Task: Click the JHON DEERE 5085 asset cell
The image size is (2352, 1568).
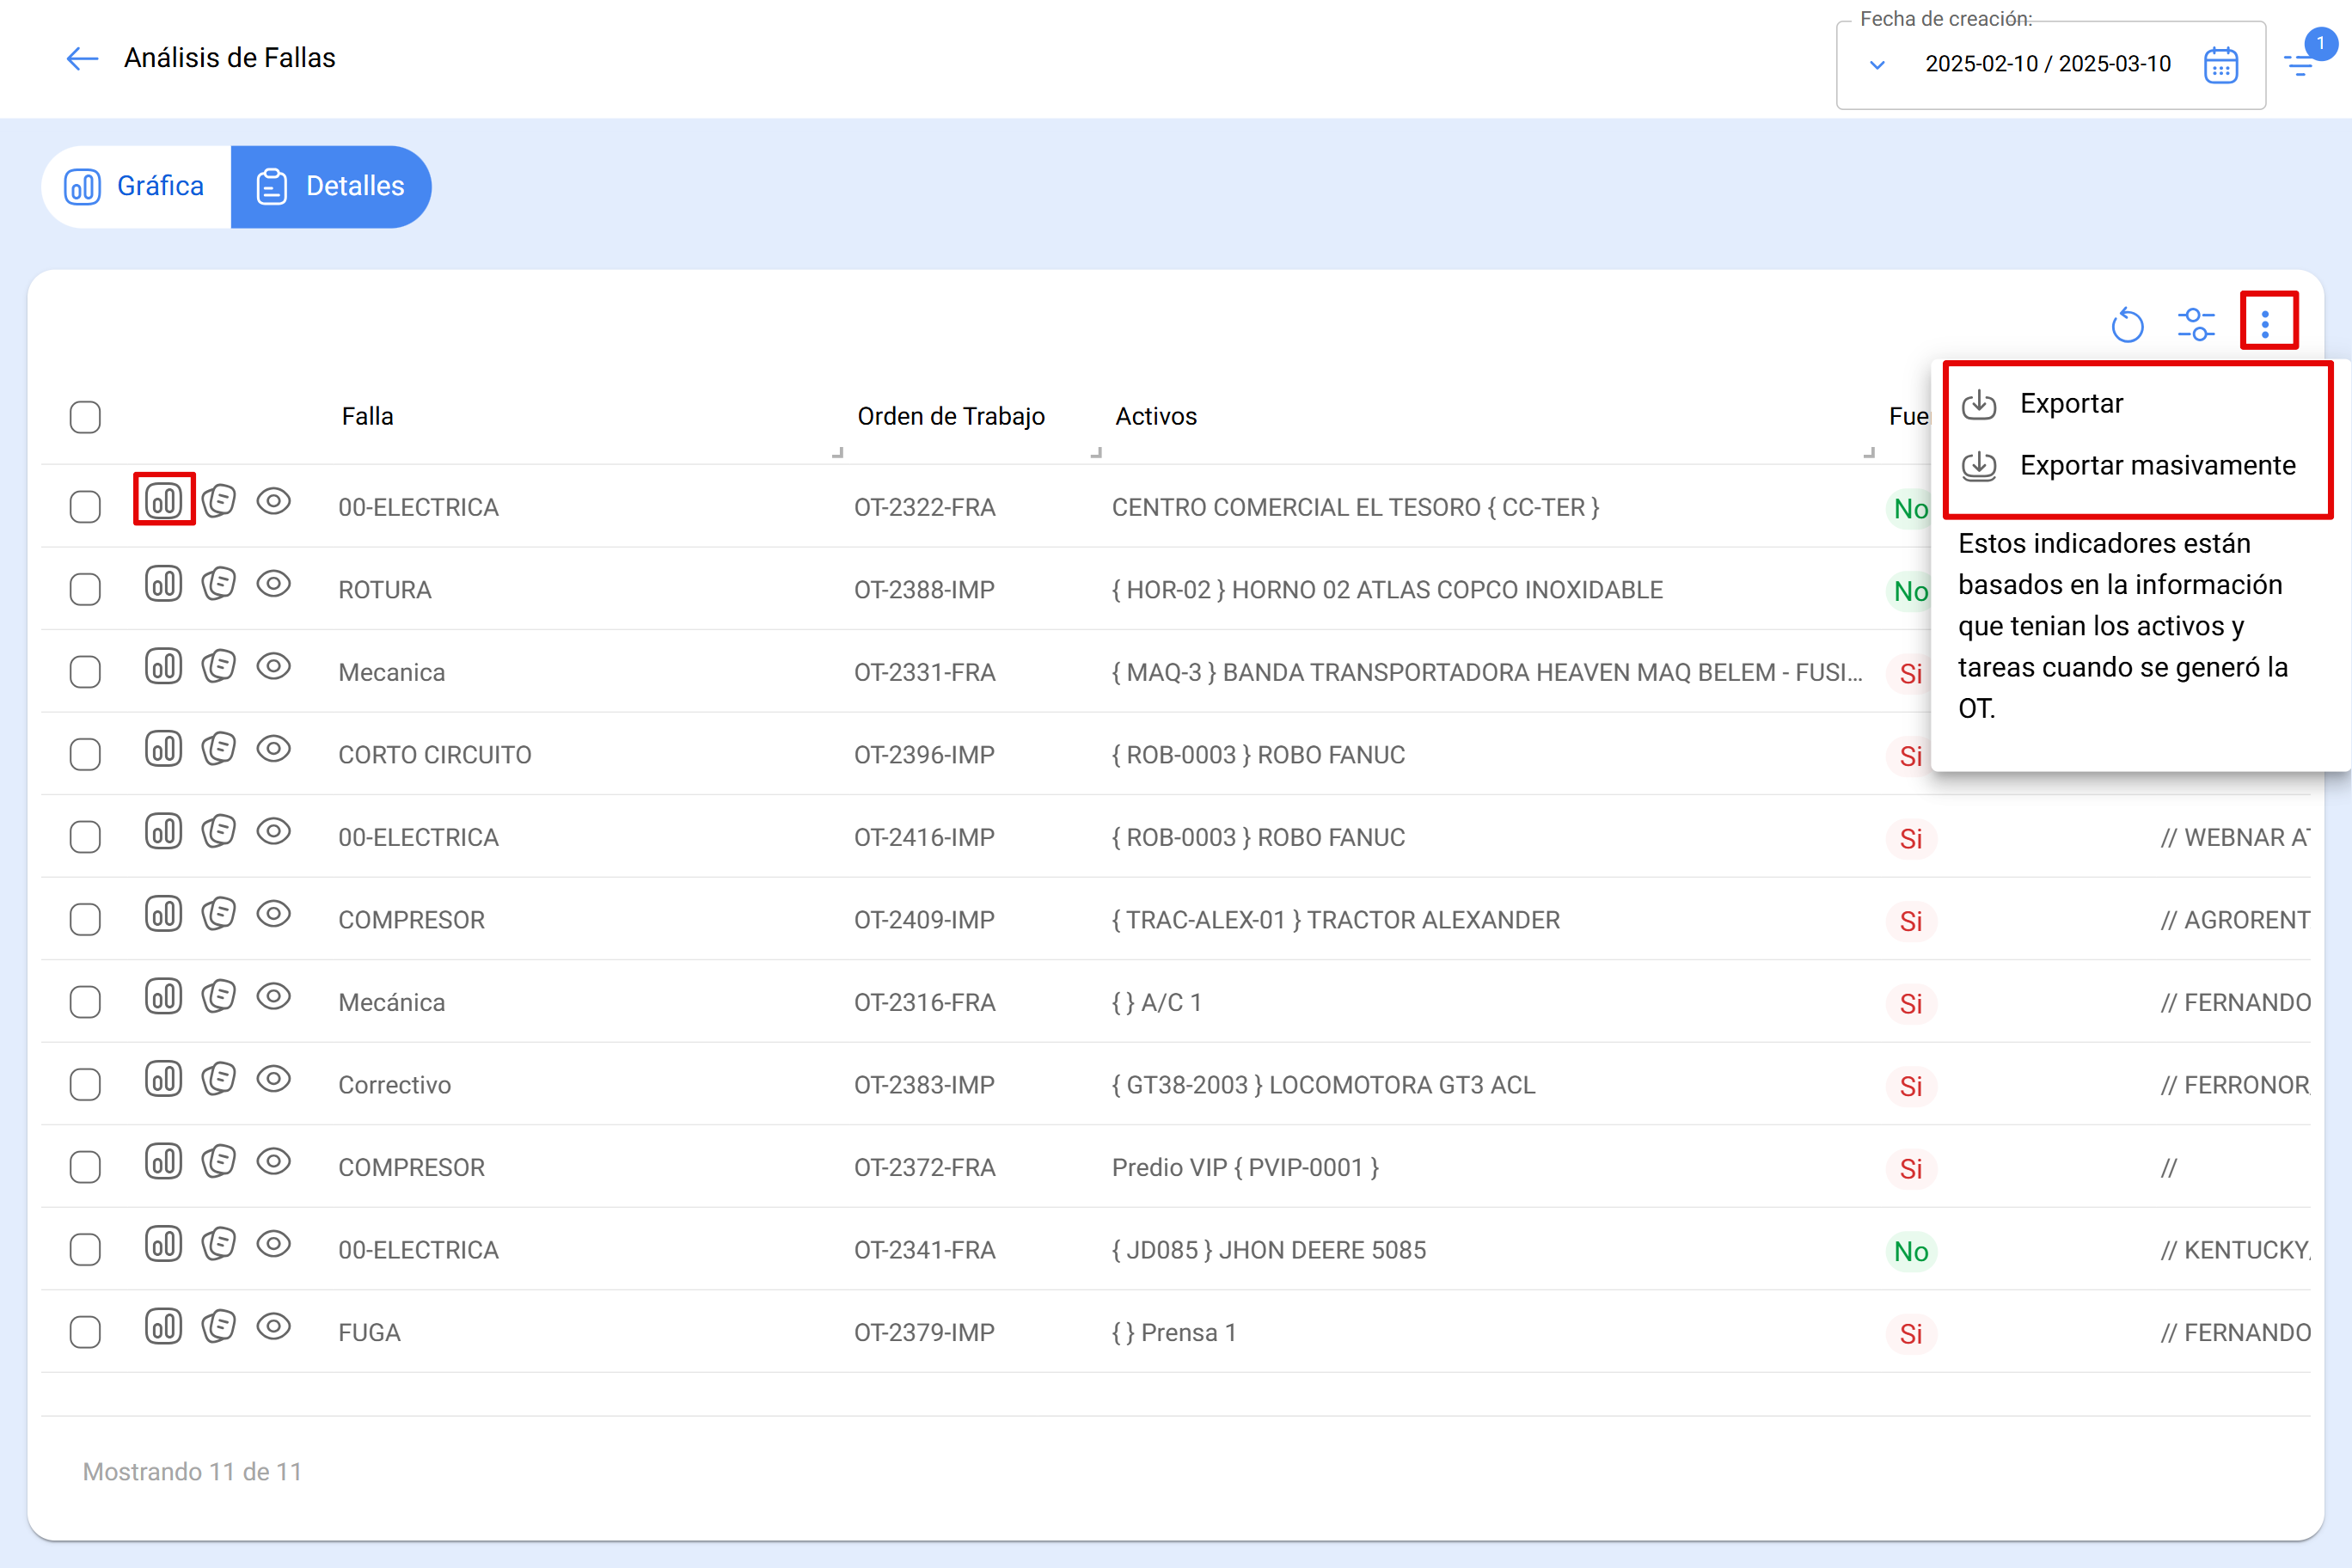Action: coord(1268,1250)
